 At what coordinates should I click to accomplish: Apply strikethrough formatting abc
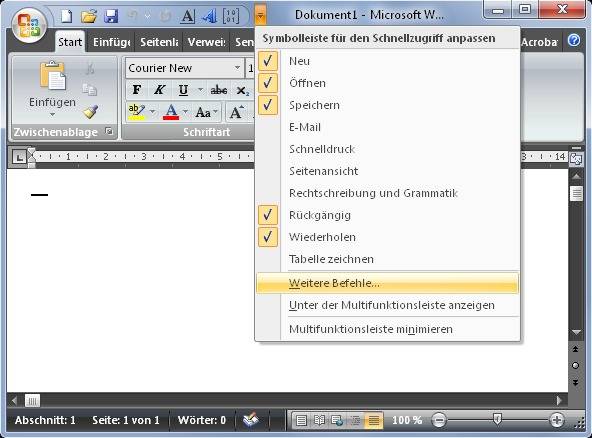[219, 90]
